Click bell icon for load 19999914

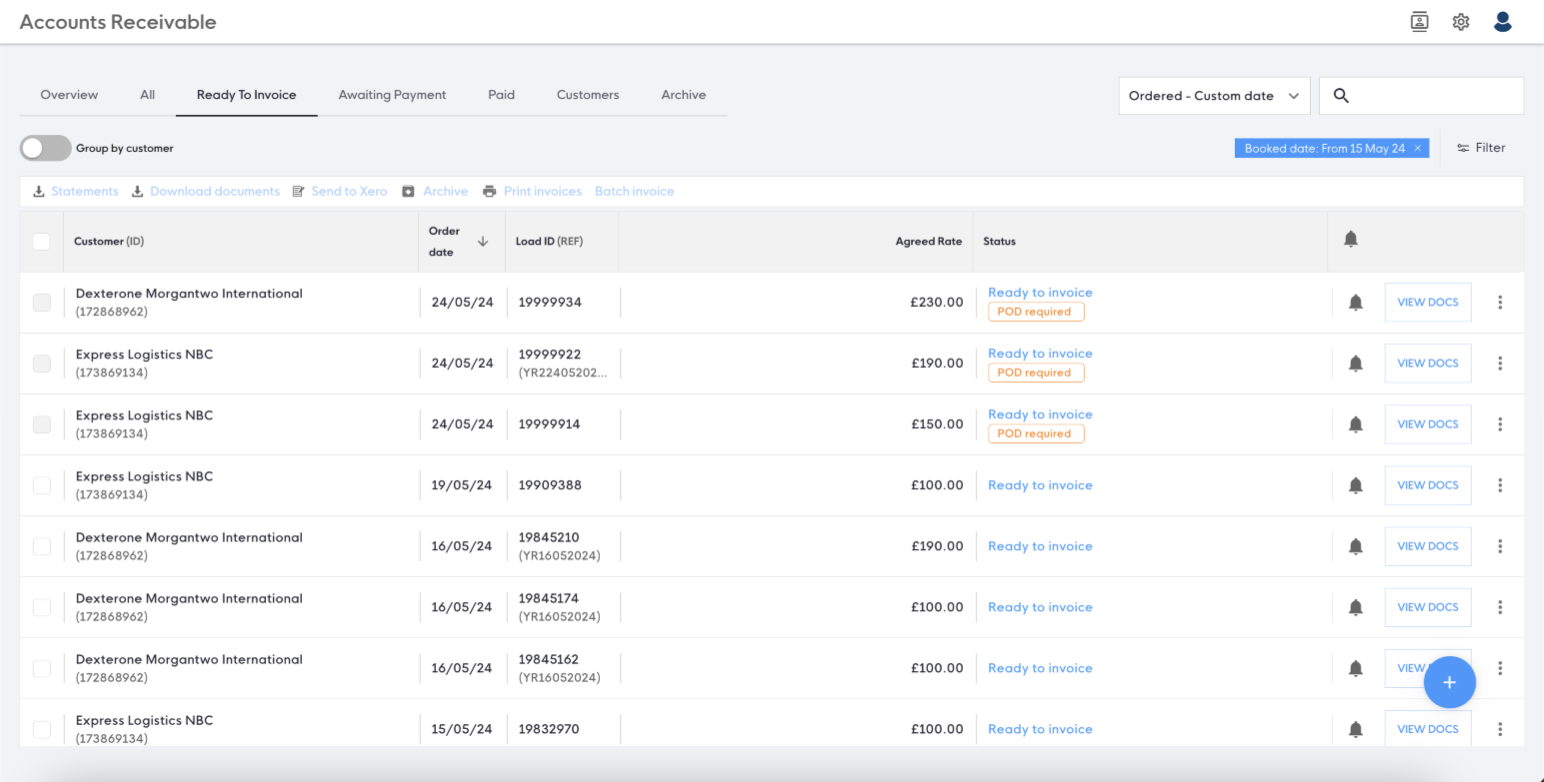coord(1356,424)
